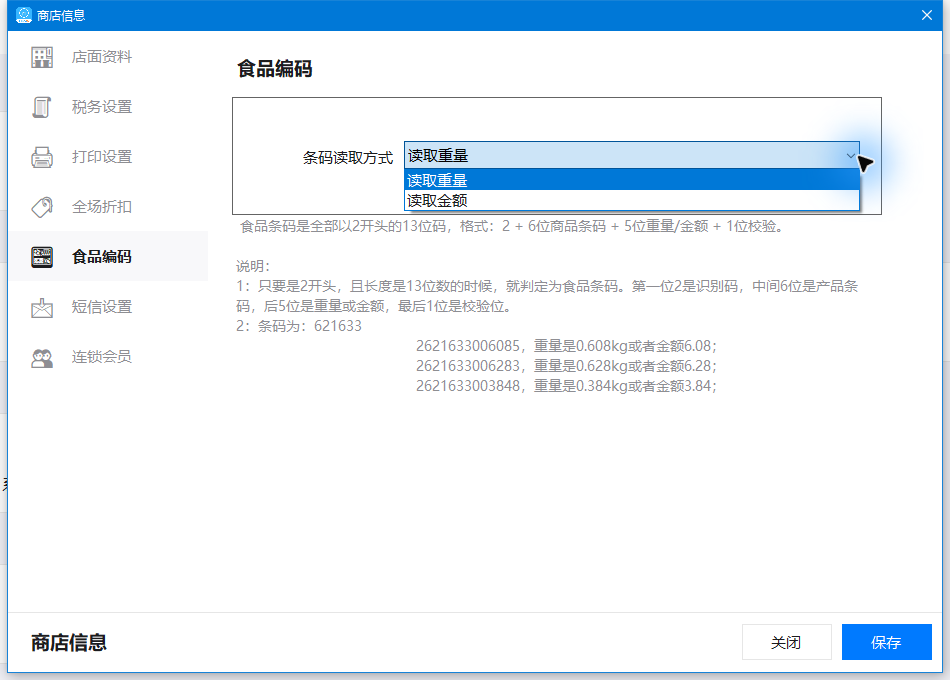Viewport: 950px width, 680px height.
Task: Click the example barcode 2621633006283 line
Action: pos(566,366)
